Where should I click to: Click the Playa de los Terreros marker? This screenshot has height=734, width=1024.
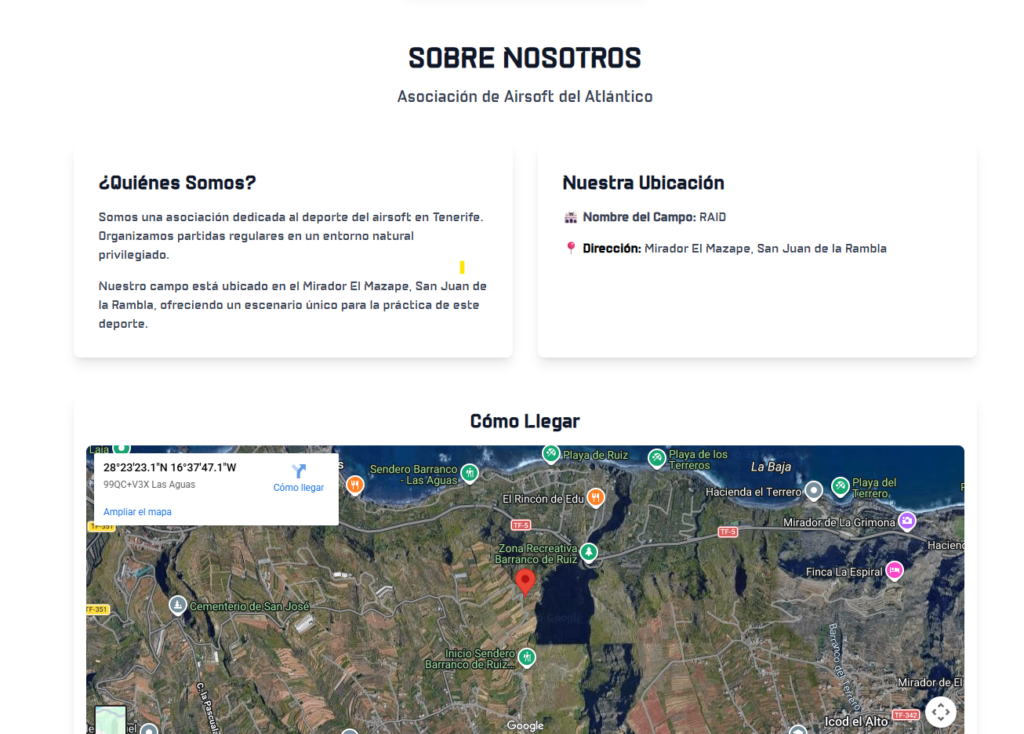pyautogui.click(x=657, y=458)
